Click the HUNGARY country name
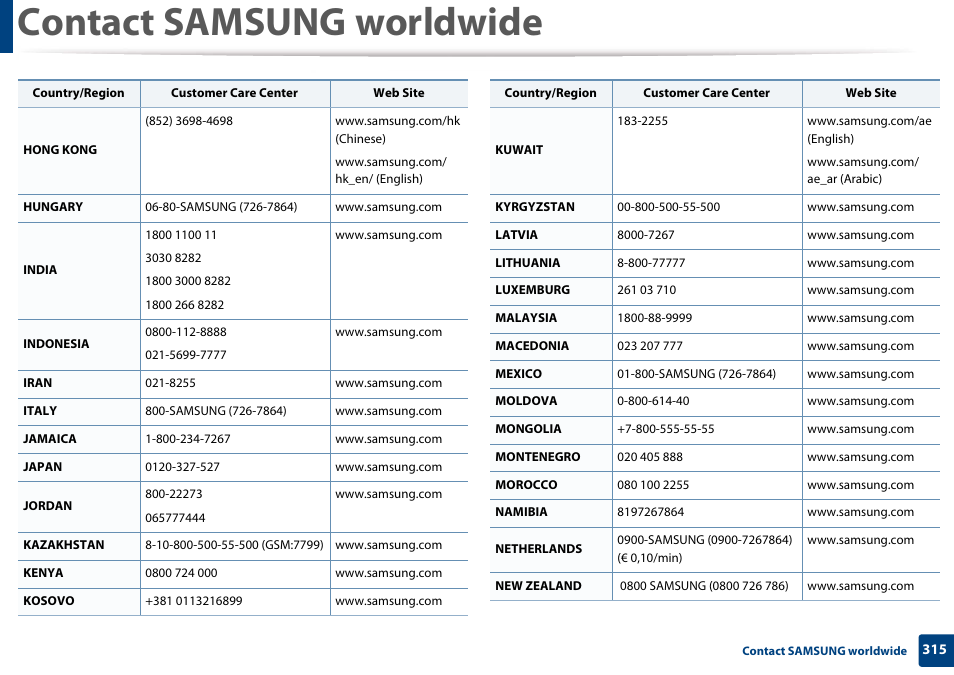The height and width of the screenshot is (675, 954). 53,207
